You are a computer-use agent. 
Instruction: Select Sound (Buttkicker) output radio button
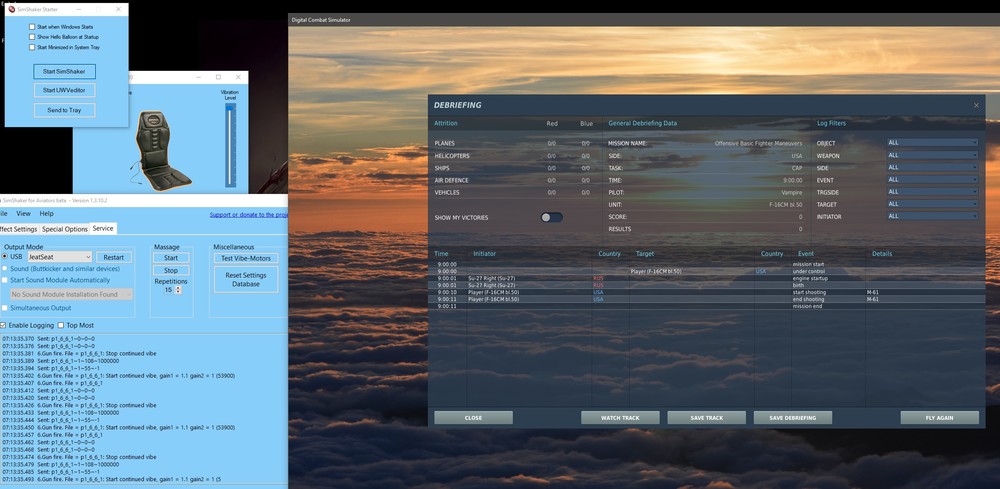pos(4,268)
